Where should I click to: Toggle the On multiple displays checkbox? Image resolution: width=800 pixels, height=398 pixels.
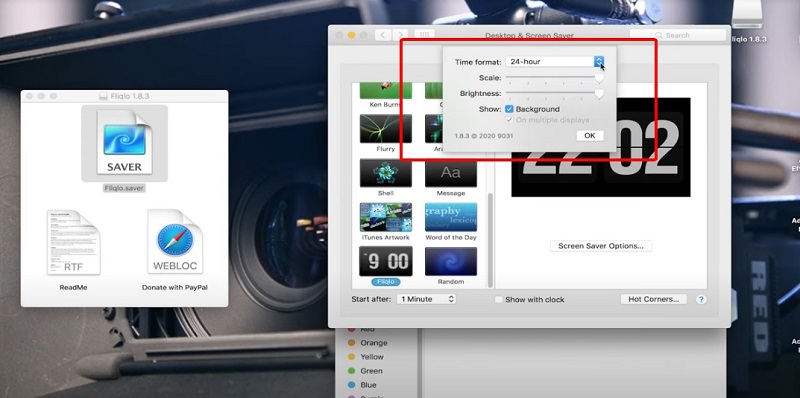pyautogui.click(x=509, y=120)
